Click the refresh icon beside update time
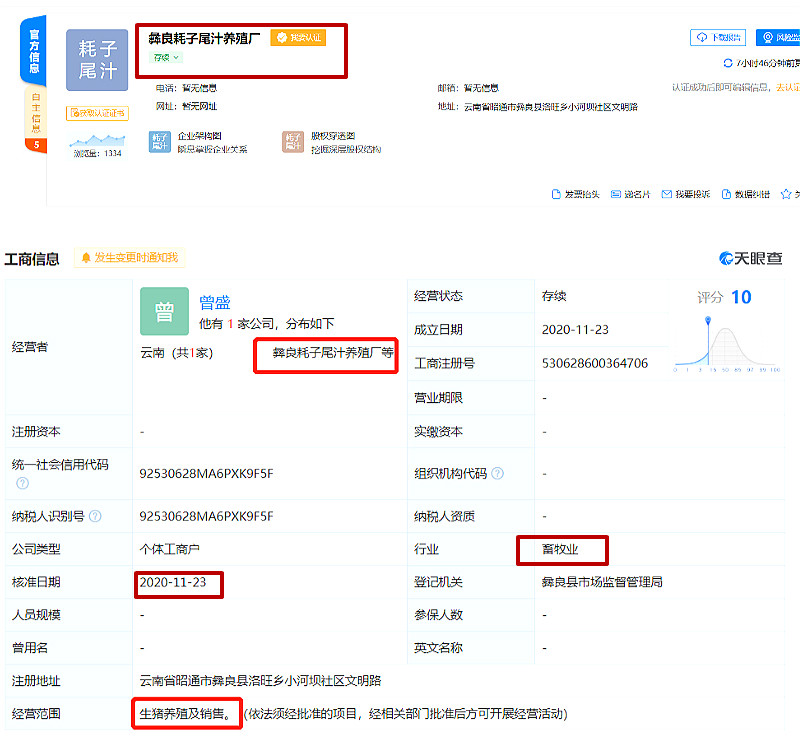 [x=728, y=63]
